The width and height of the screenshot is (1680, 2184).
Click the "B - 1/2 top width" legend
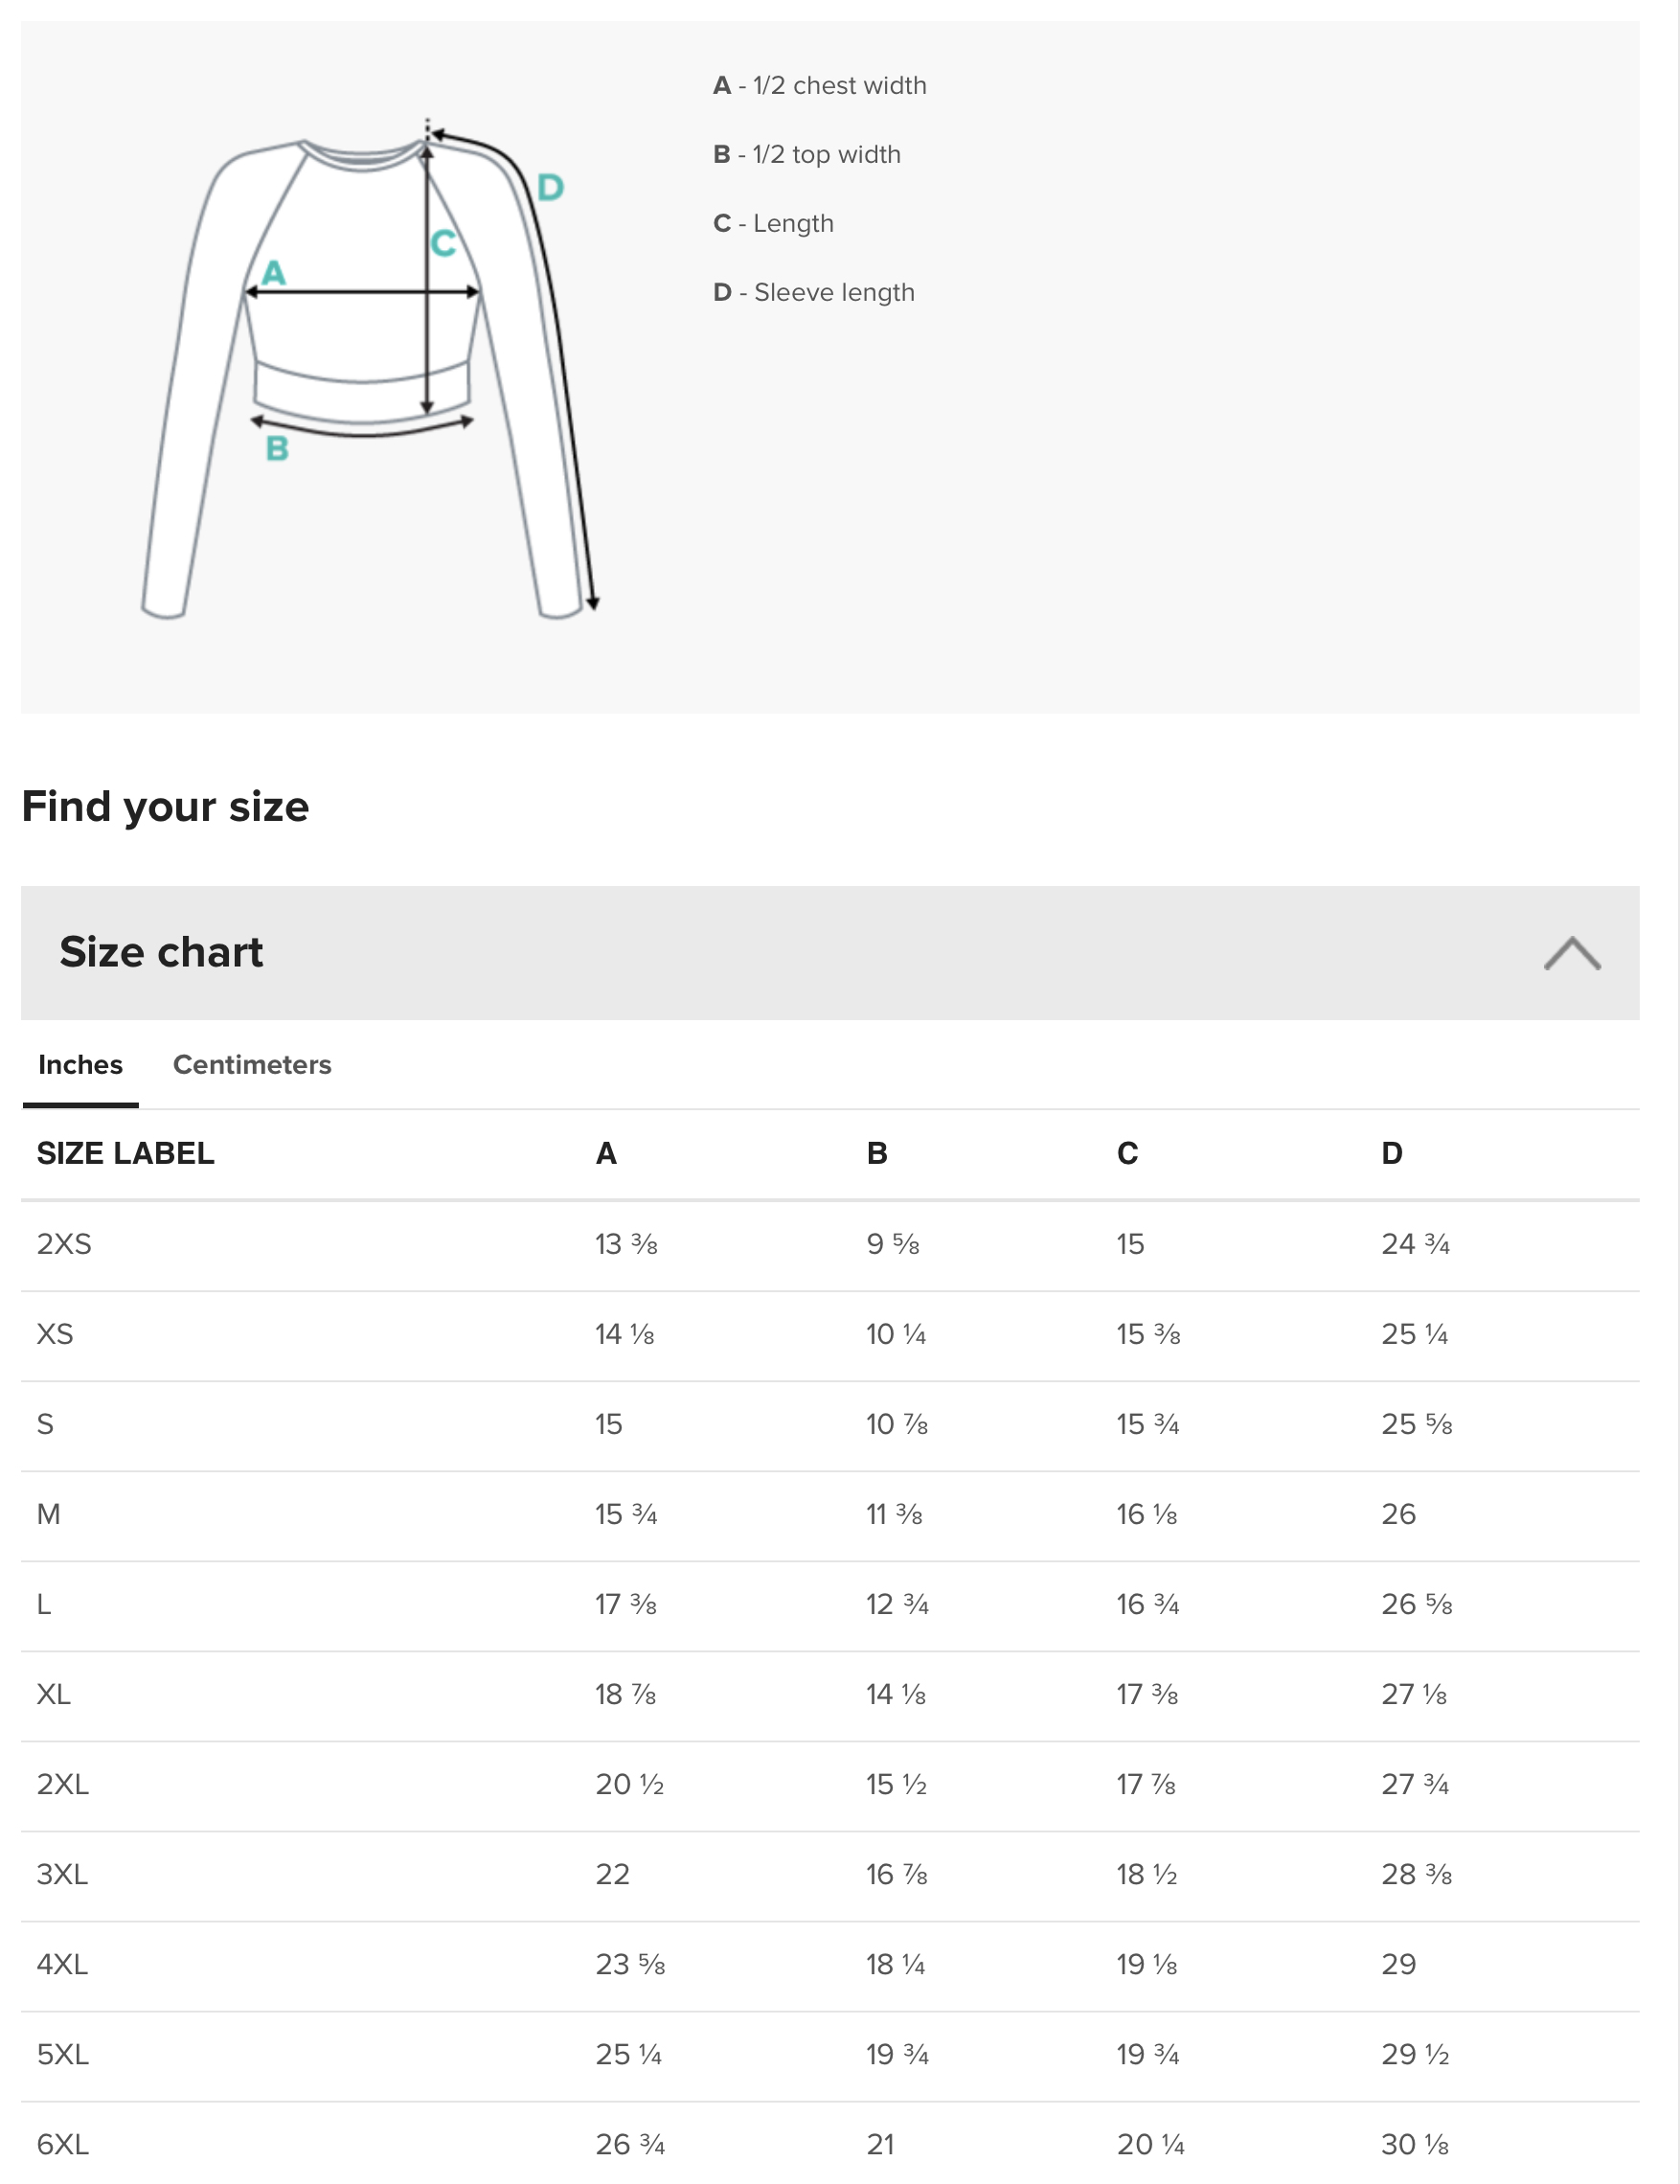806,155
